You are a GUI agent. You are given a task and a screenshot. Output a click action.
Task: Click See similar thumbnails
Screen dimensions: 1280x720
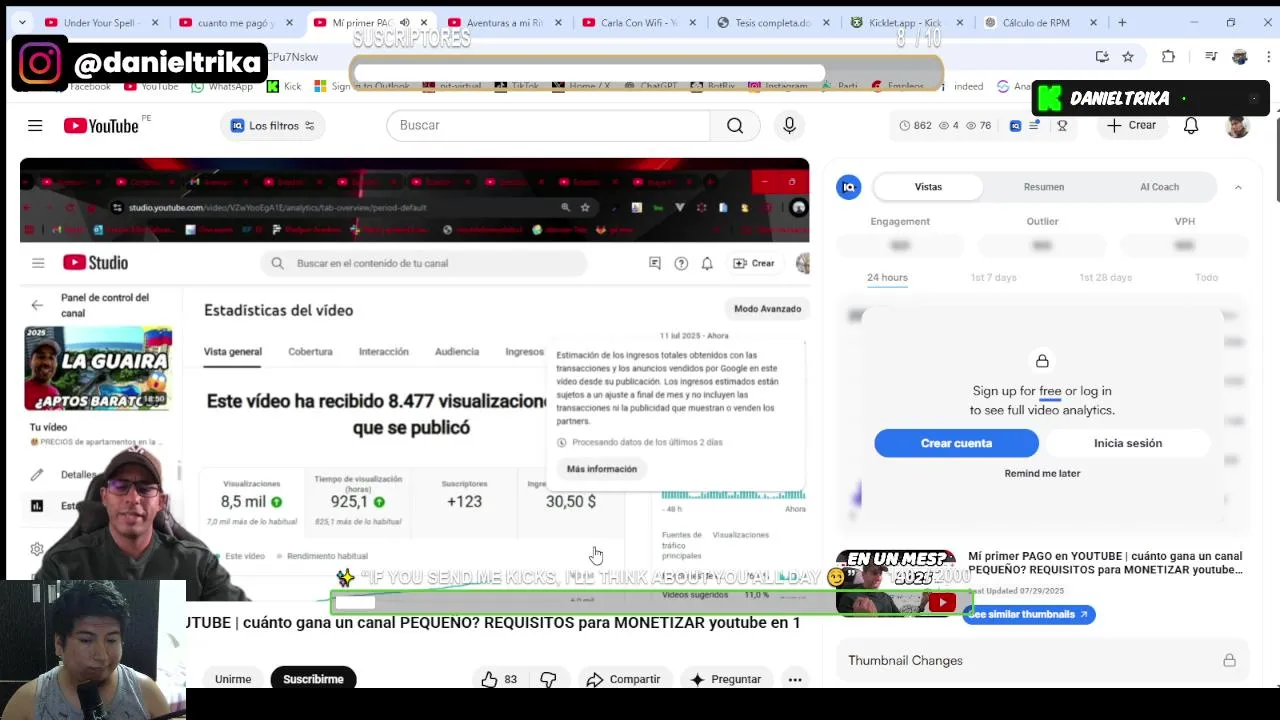tap(1028, 614)
